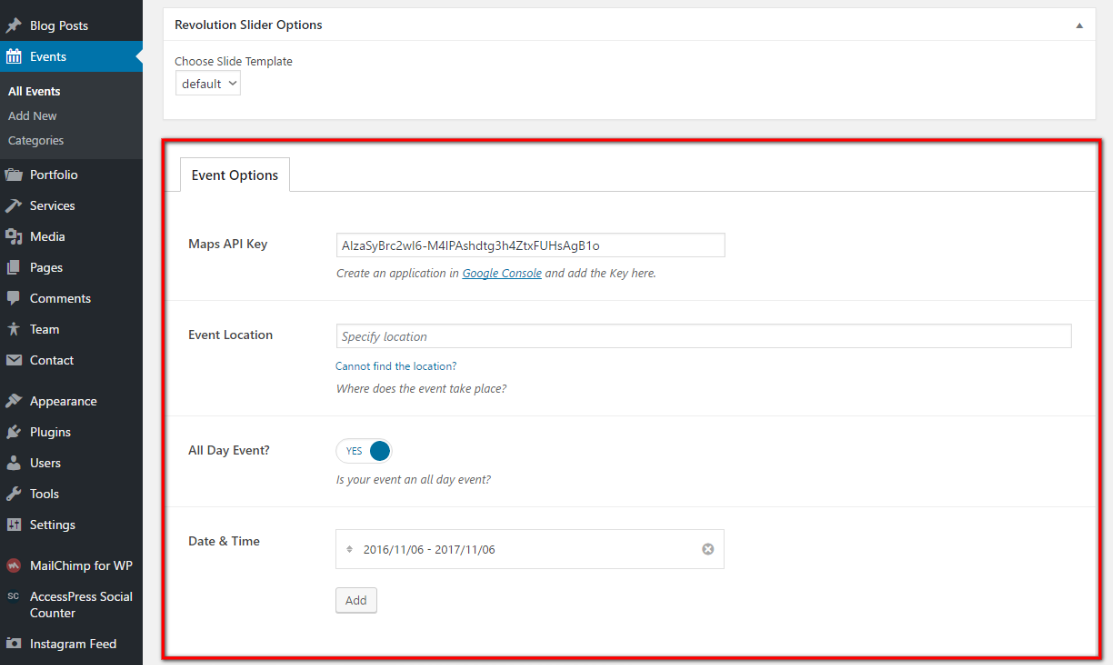Click the Add button under Date & Time
1113x665 pixels.
click(x=356, y=601)
